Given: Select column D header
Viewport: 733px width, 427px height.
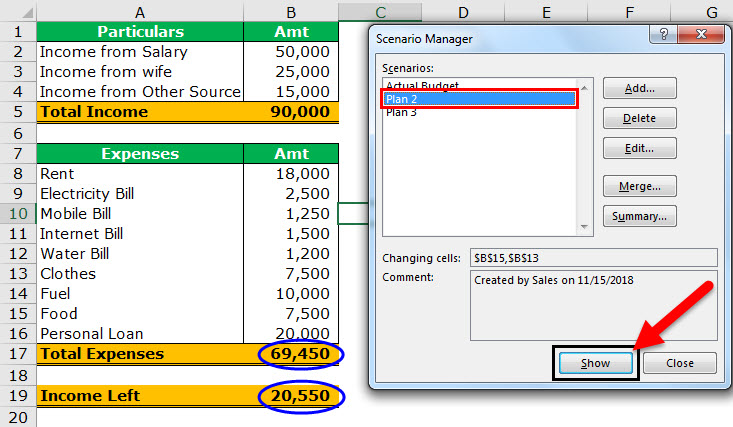Looking at the screenshot, I should (463, 12).
